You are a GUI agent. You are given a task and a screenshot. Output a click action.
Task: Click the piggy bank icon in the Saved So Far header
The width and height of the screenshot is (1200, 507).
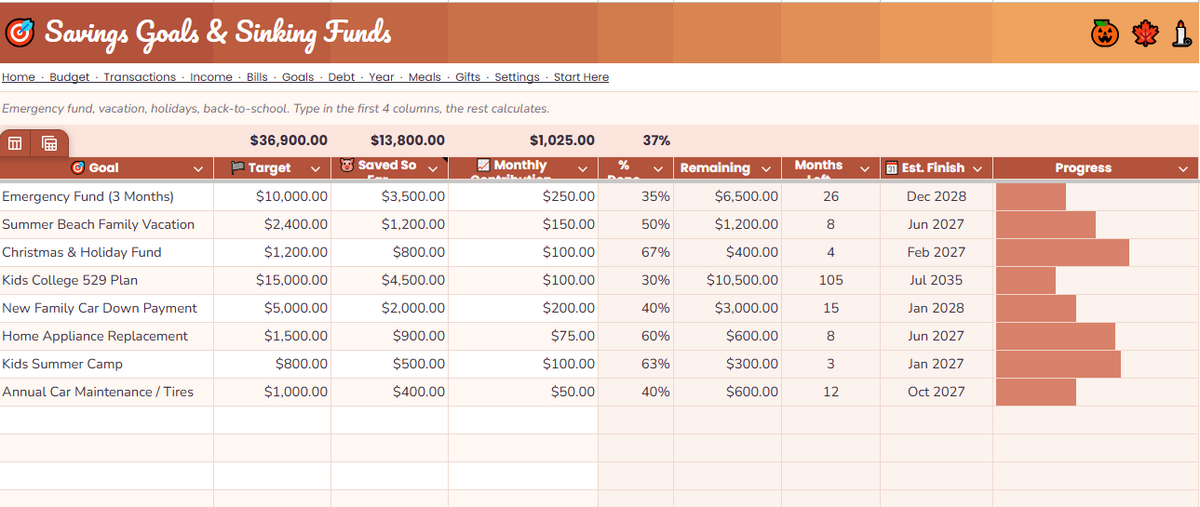pyautogui.click(x=348, y=165)
